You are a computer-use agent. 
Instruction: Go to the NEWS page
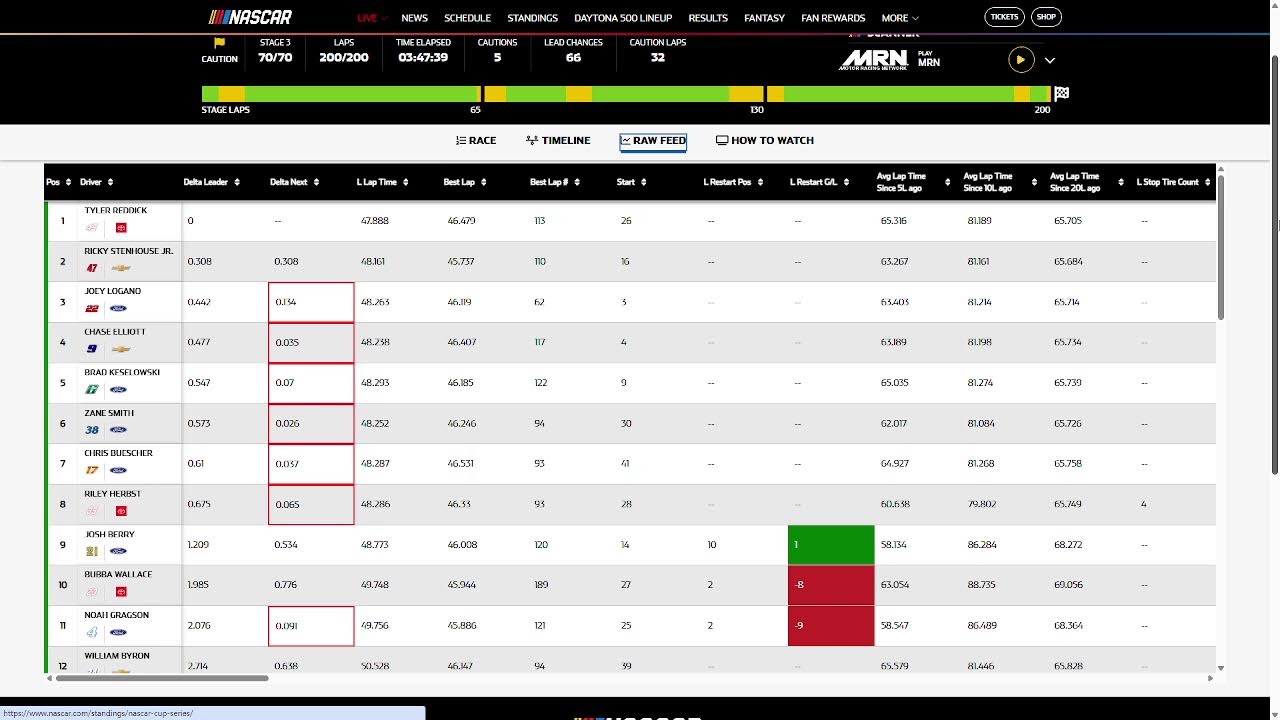click(414, 18)
